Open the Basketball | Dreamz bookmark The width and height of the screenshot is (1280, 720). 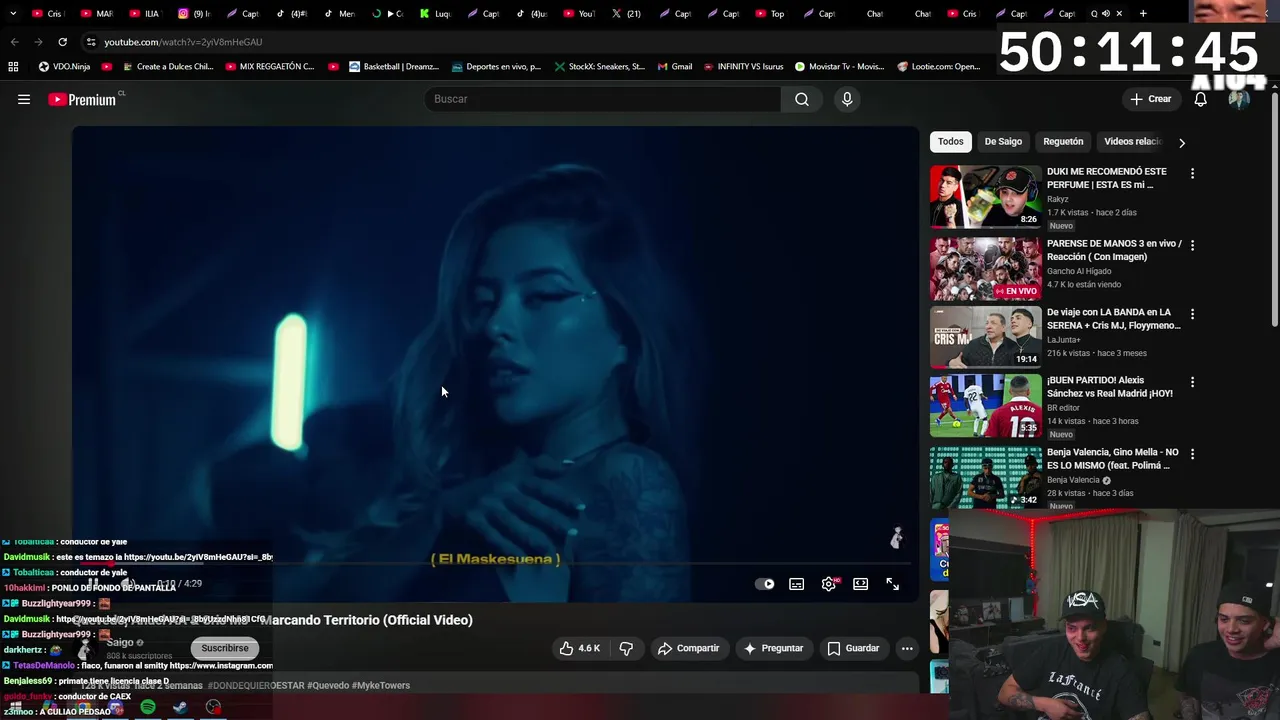click(x=393, y=67)
